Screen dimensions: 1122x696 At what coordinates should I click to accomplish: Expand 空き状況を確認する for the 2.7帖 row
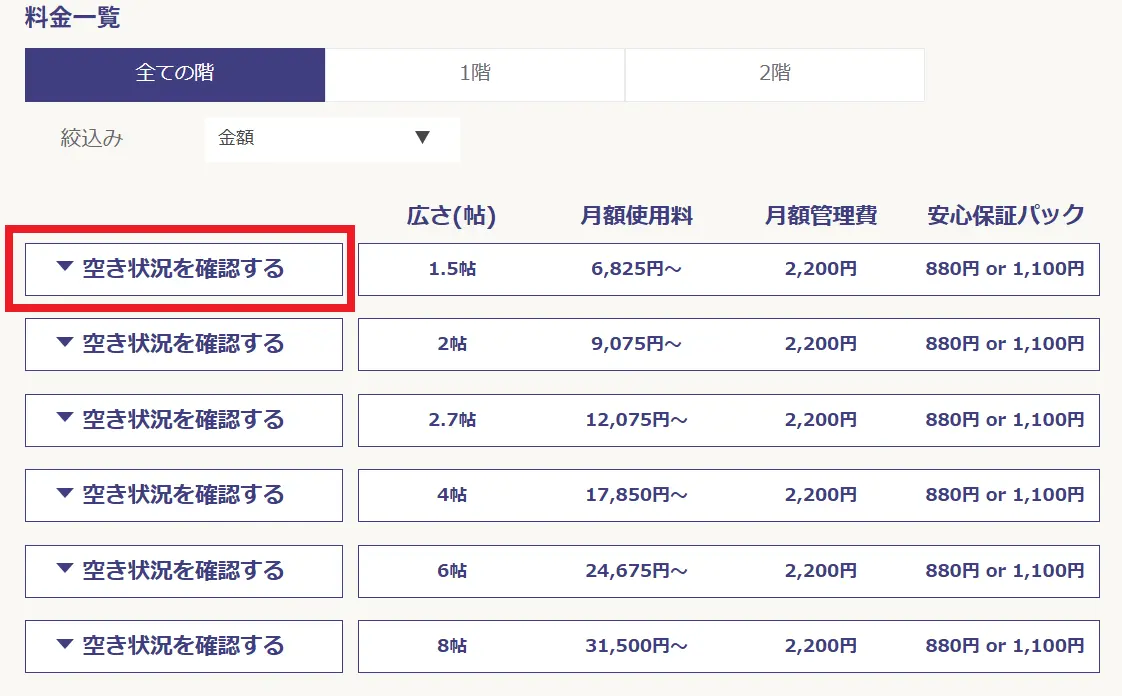pyautogui.click(x=184, y=420)
